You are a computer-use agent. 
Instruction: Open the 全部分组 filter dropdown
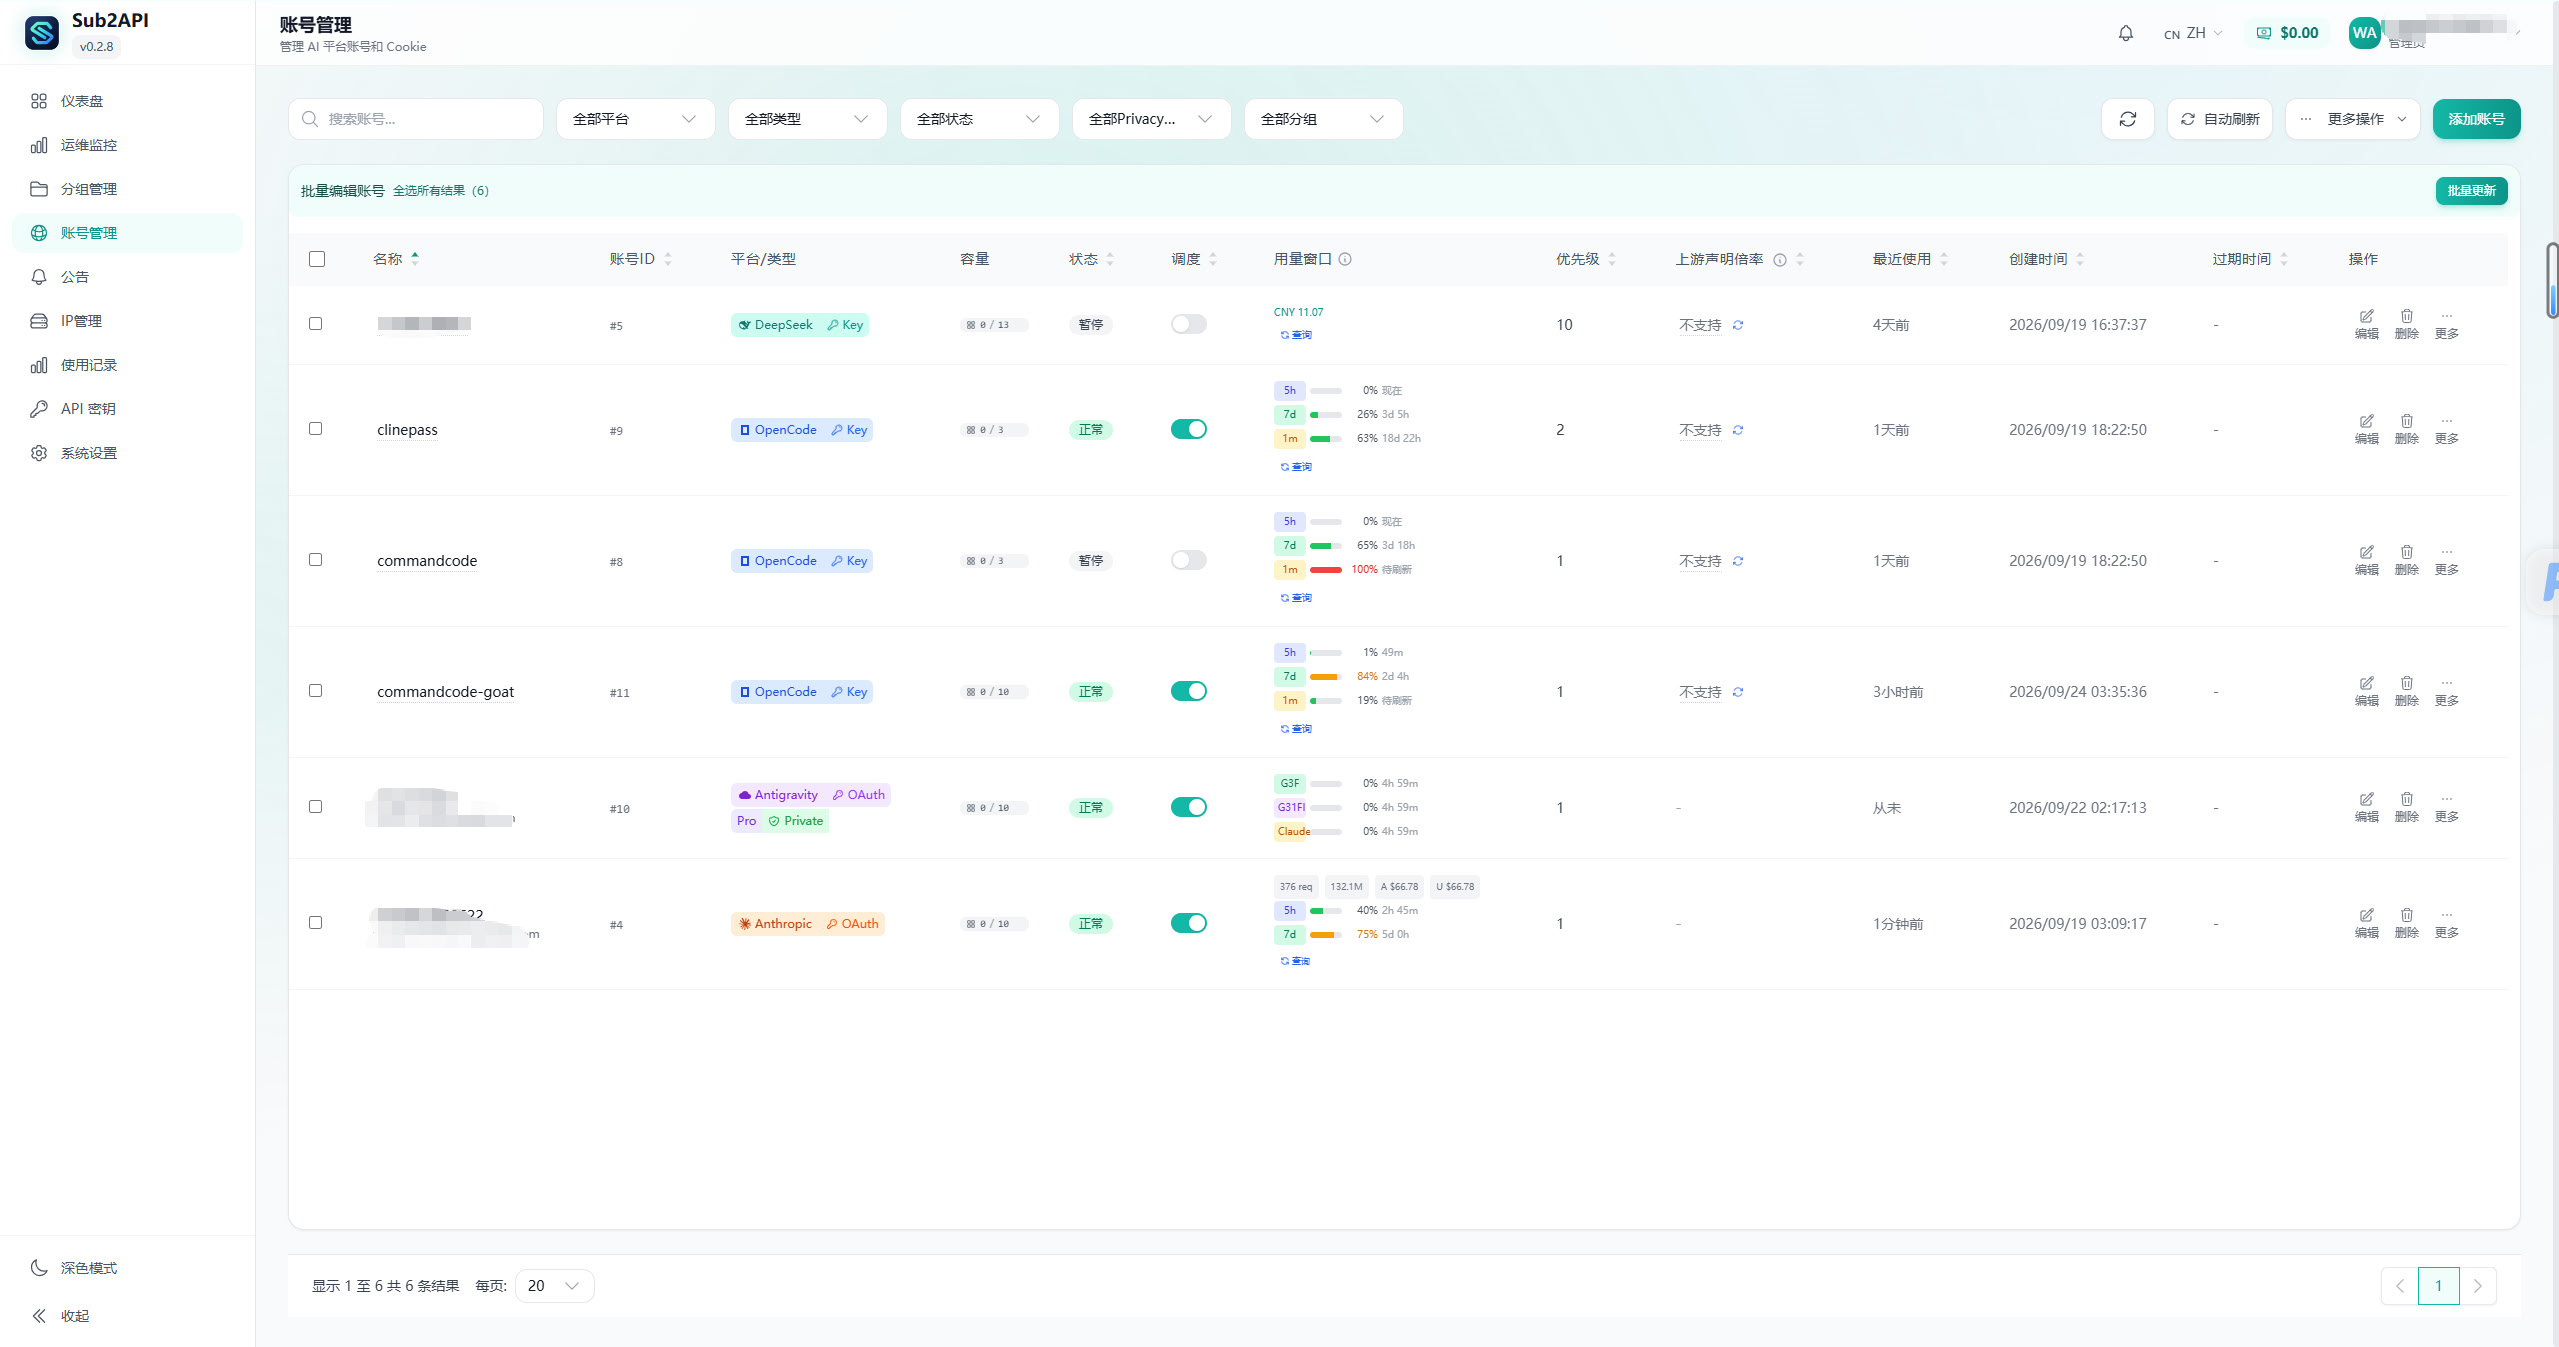[1323, 119]
